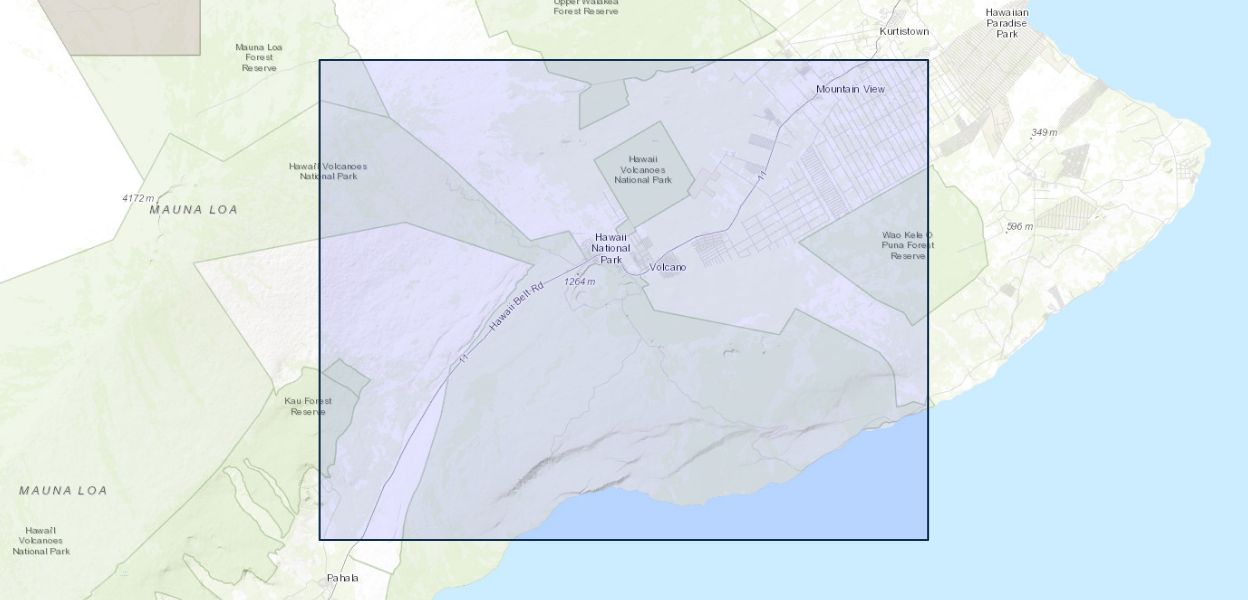Click the Upper Waiakea Forest Reserve label

tap(586, 7)
